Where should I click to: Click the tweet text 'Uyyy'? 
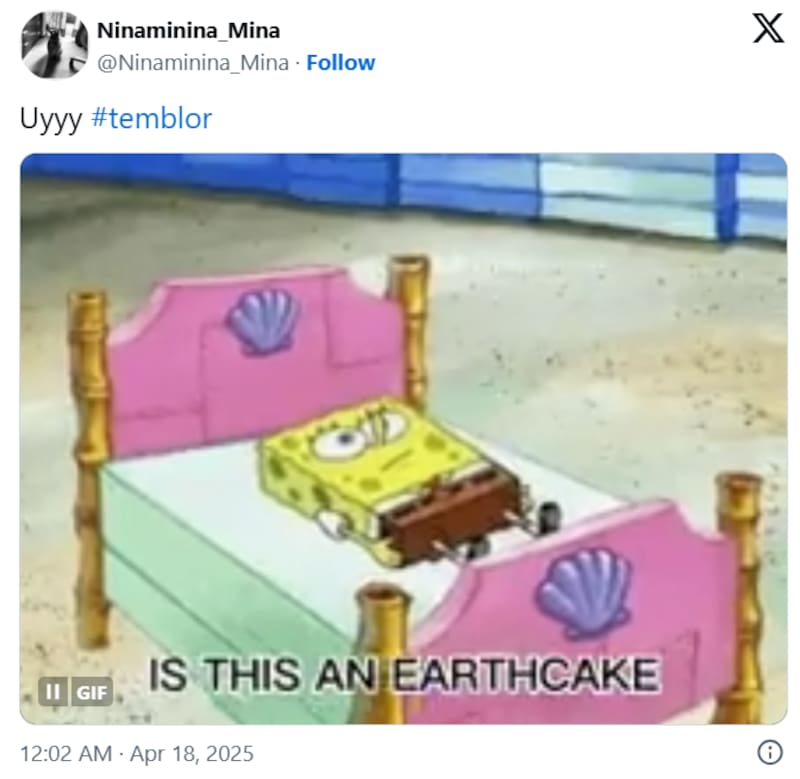[x=51, y=120]
